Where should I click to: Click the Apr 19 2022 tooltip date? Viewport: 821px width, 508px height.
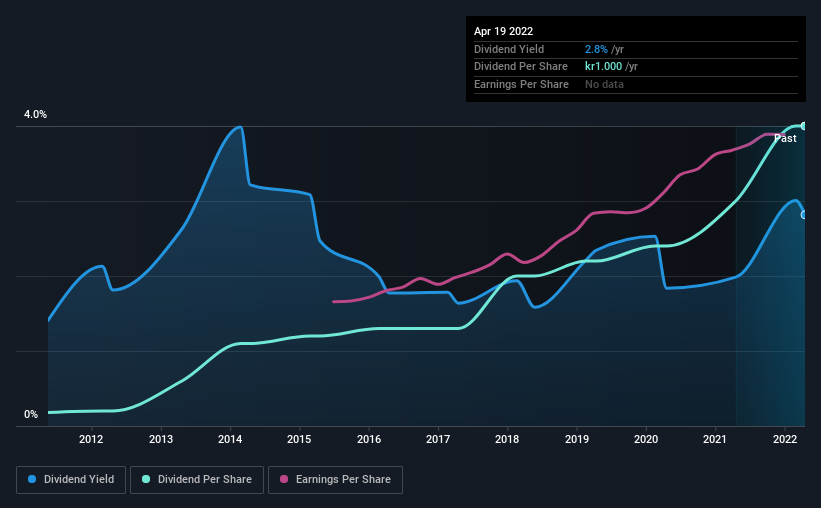click(503, 31)
